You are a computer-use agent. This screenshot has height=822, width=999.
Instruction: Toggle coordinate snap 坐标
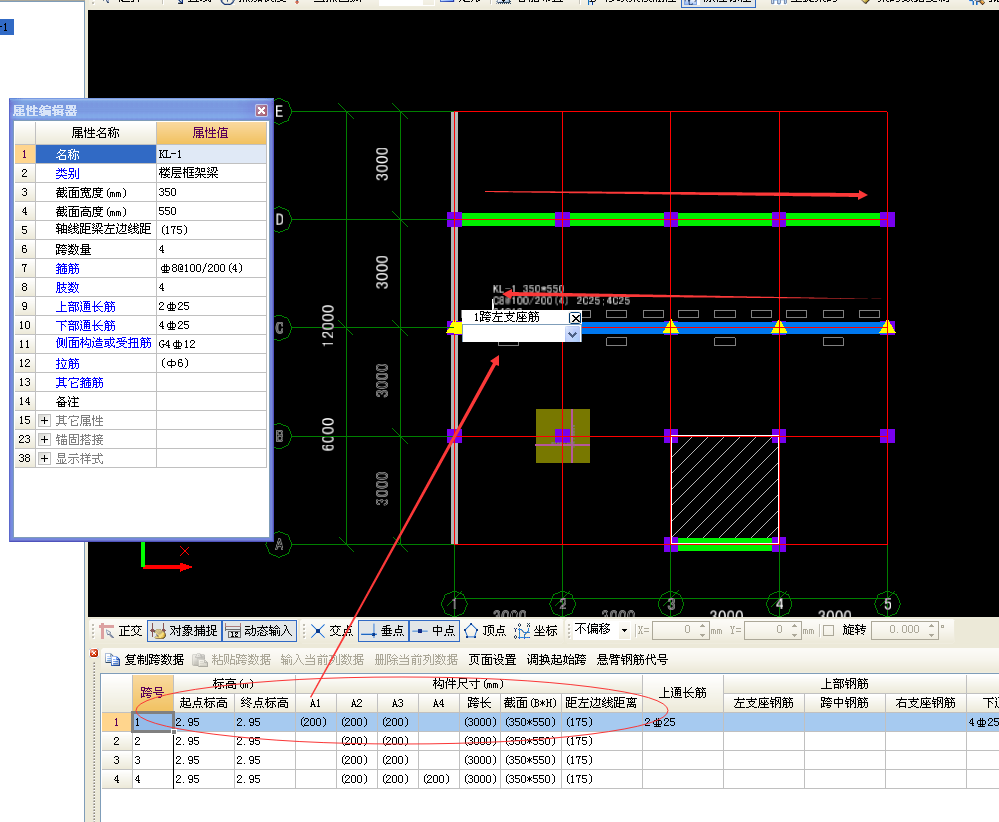coord(536,631)
